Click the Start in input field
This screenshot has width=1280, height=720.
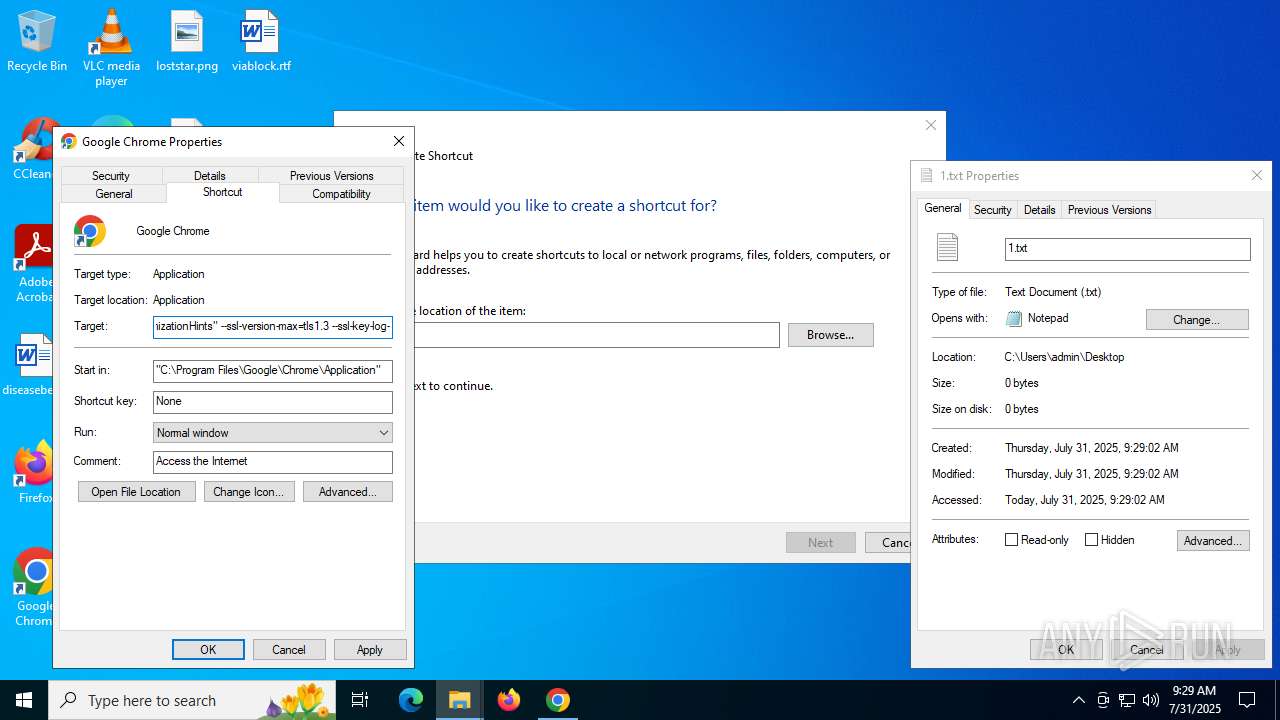coord(273,371)
